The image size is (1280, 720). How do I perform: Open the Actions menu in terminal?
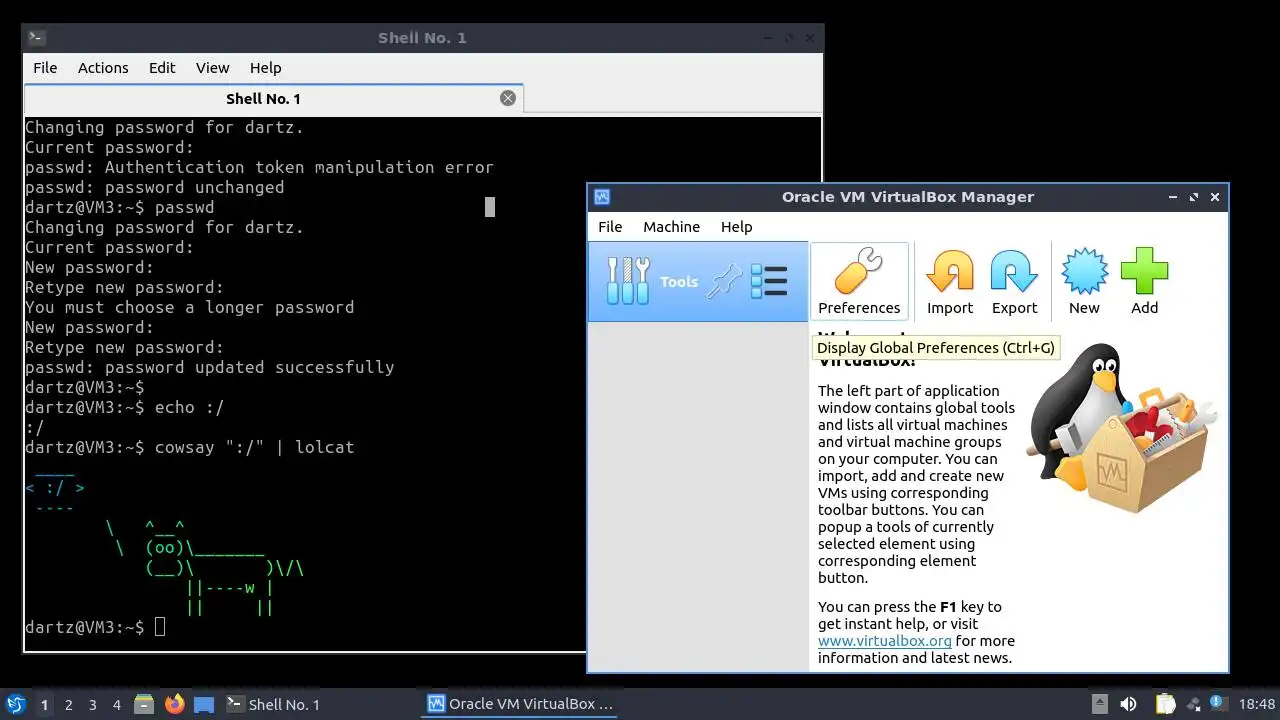(103, 68)
